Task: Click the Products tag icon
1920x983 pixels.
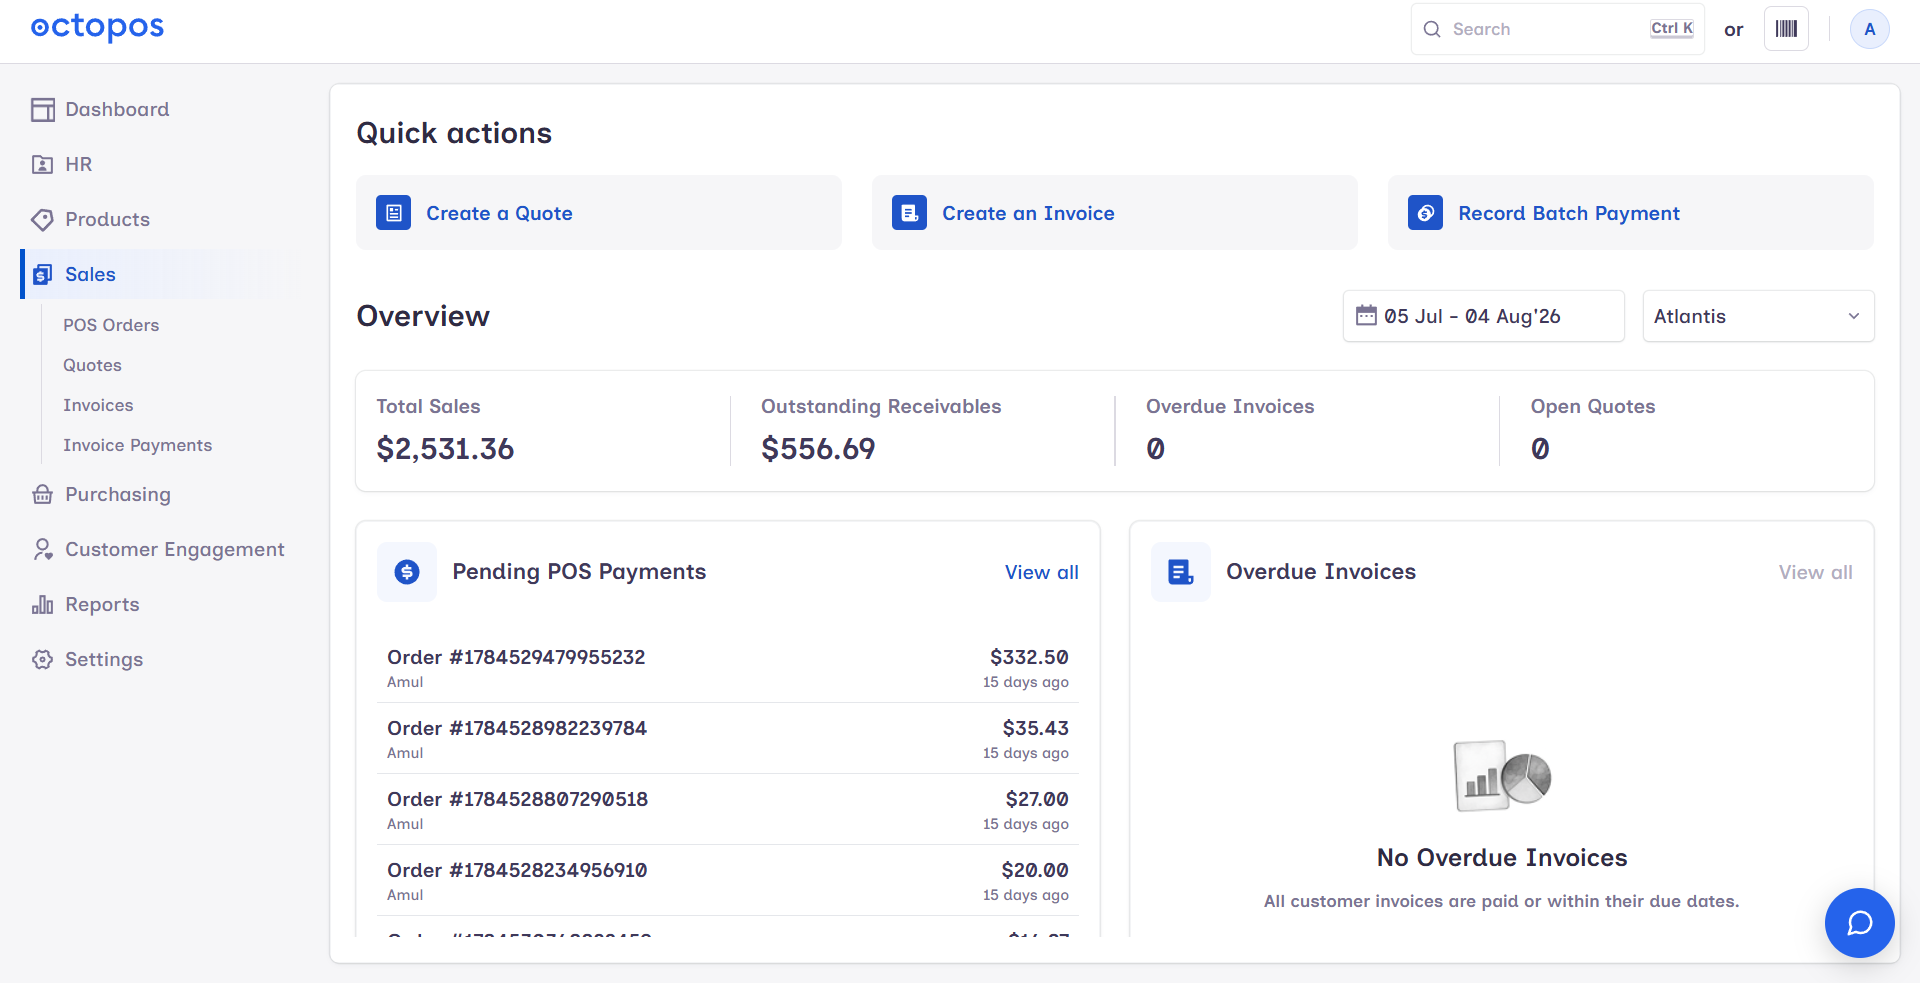Action: click(x=43, y=220)
